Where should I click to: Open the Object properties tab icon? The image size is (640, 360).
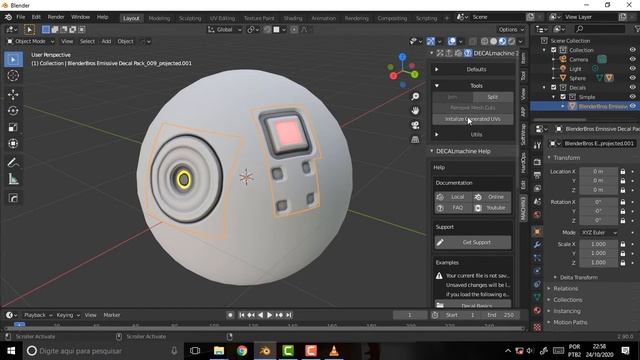537,231
